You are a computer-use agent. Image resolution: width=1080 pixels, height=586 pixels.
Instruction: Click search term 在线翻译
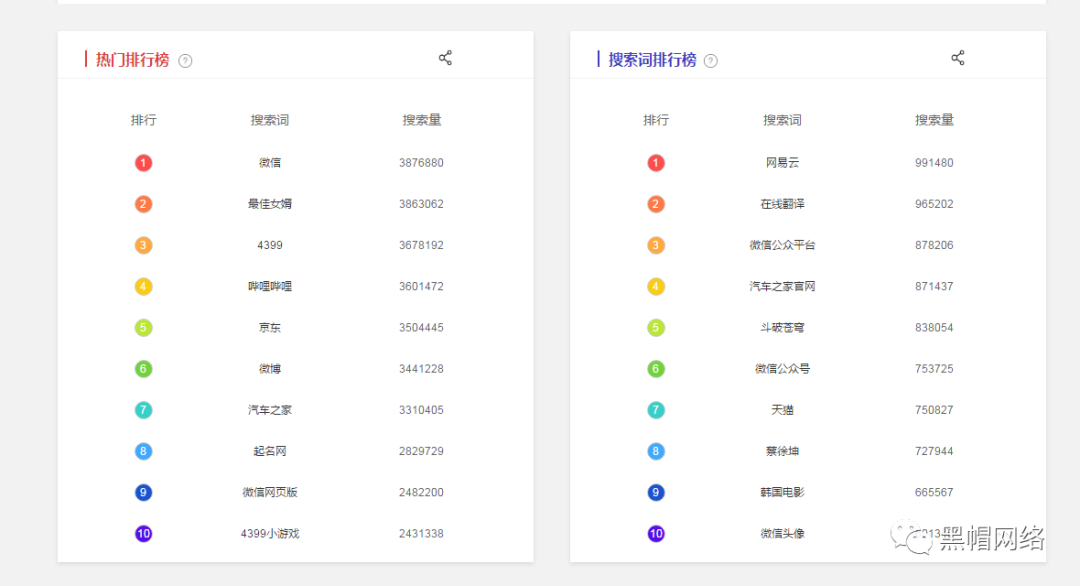782,204
